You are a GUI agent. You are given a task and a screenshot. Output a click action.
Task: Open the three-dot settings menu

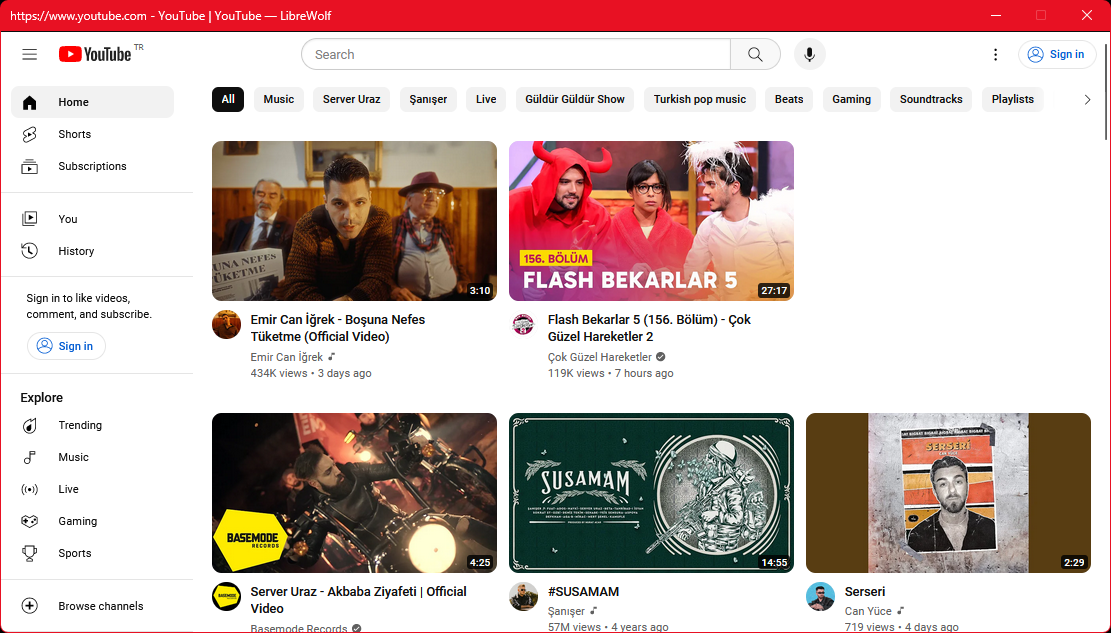(996, 55)
